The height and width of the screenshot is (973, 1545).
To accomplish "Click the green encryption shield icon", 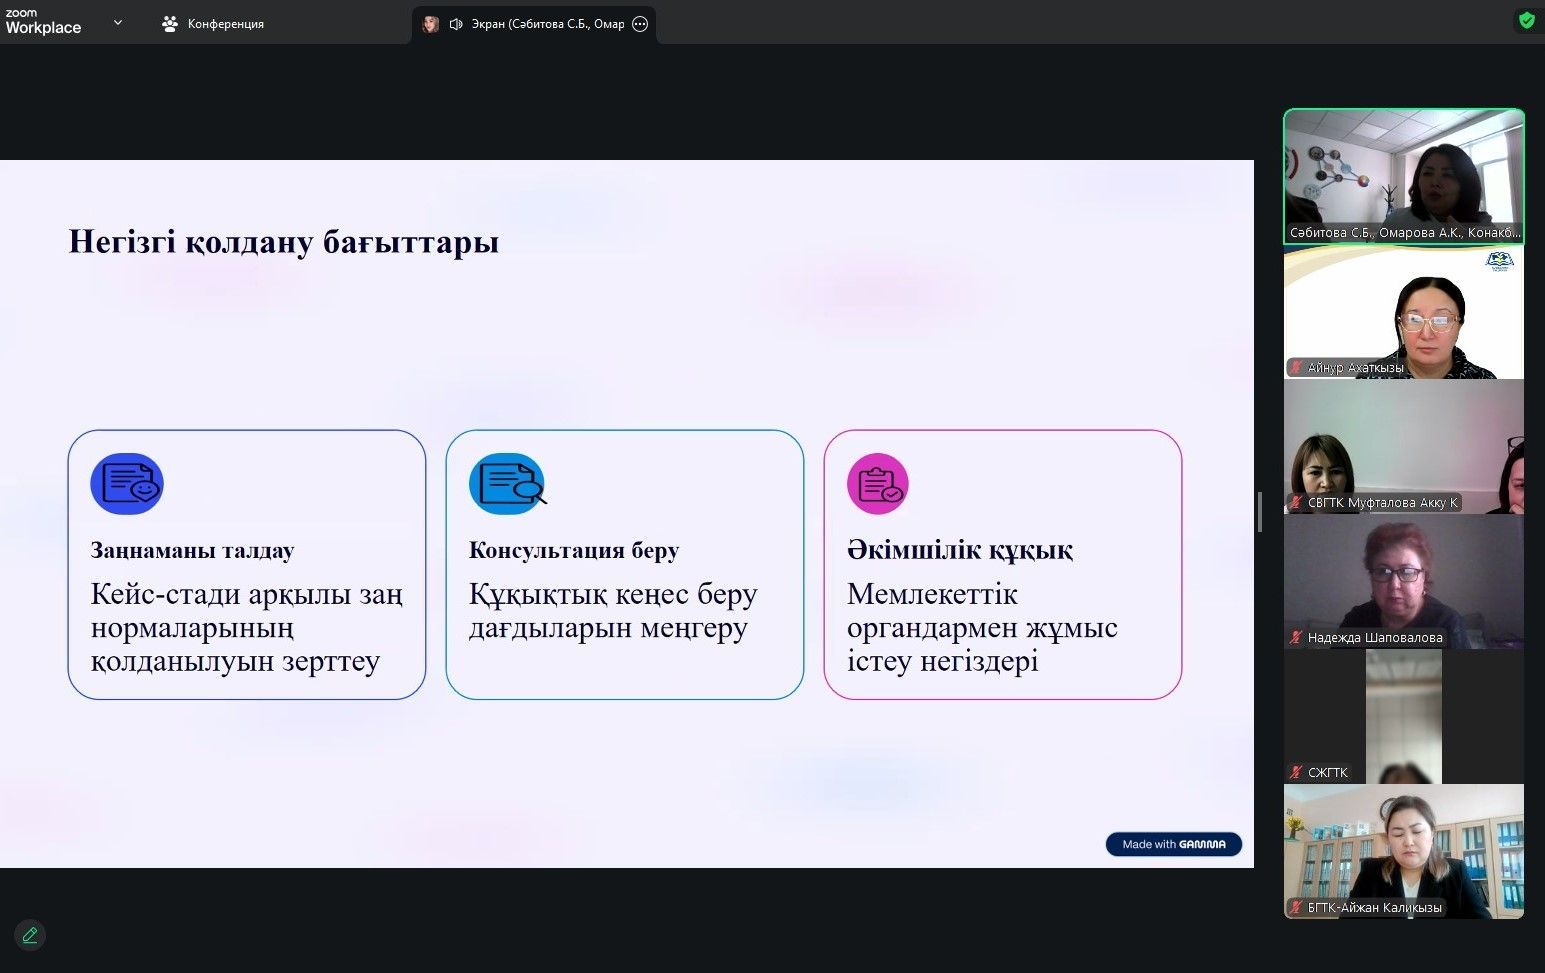I will tap(1526, 20).
